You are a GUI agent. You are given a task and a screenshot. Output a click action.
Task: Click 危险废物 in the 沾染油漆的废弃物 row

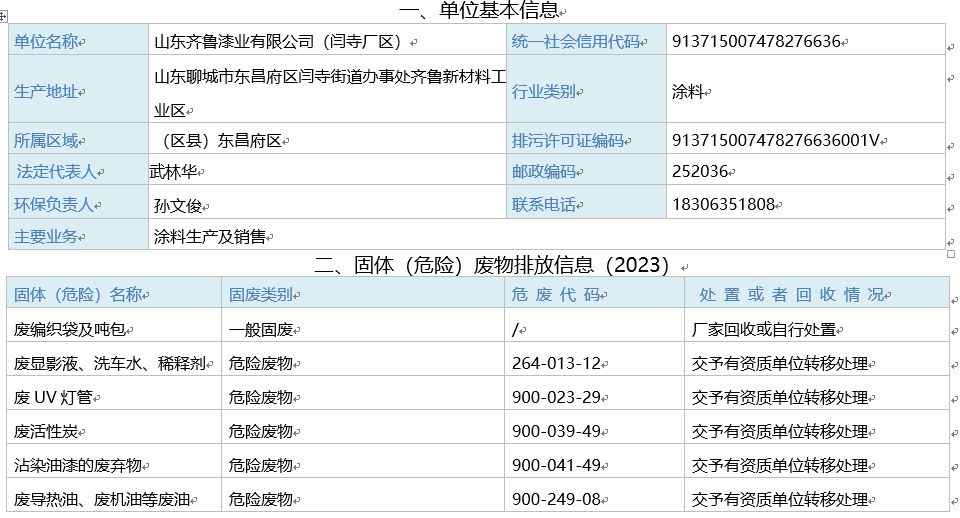coord(261,465)
